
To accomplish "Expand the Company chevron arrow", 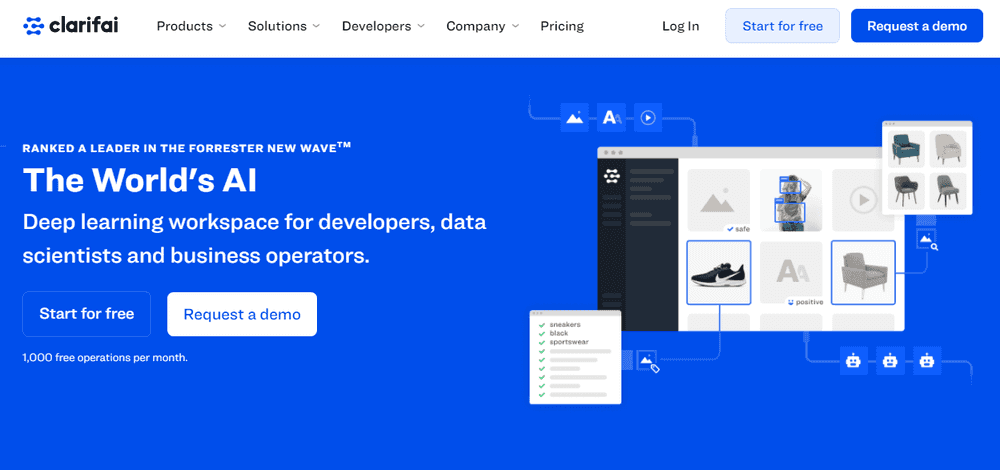I will [515, 26].
